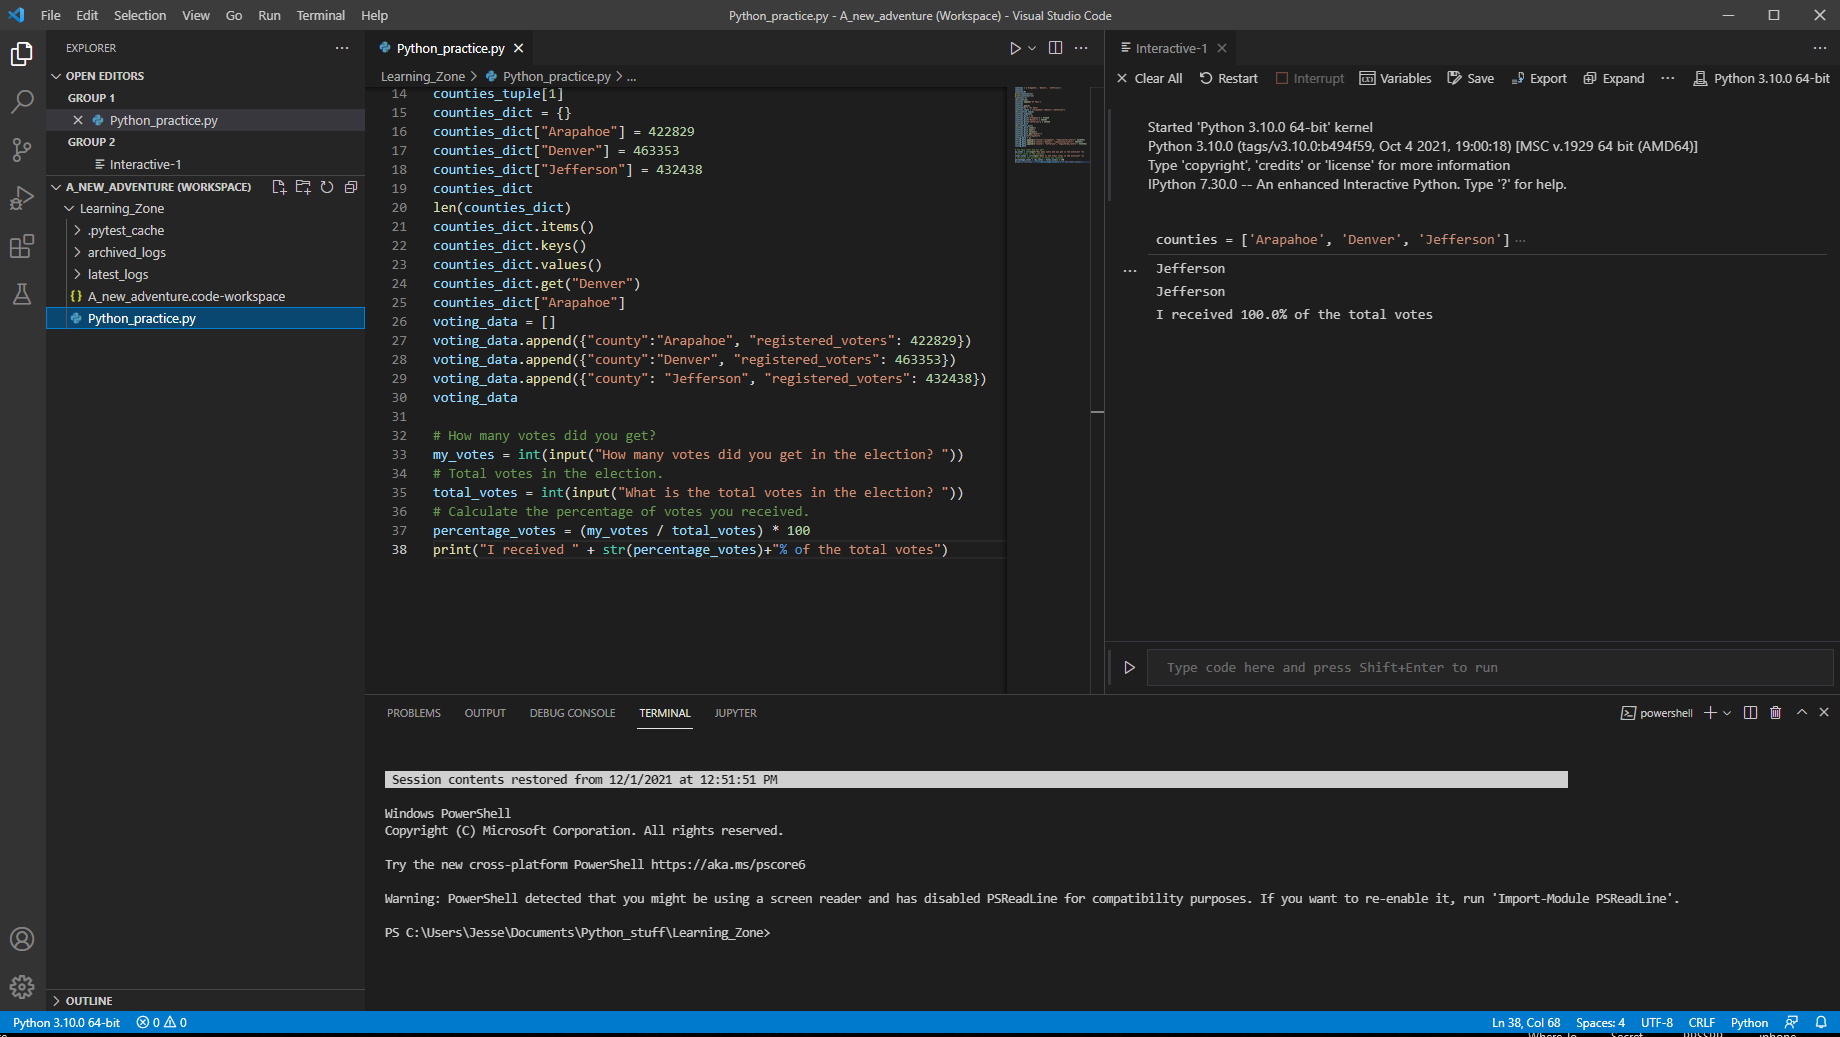
Task: Collapse the OPEN EDITORS section
Action: (104, 76)
